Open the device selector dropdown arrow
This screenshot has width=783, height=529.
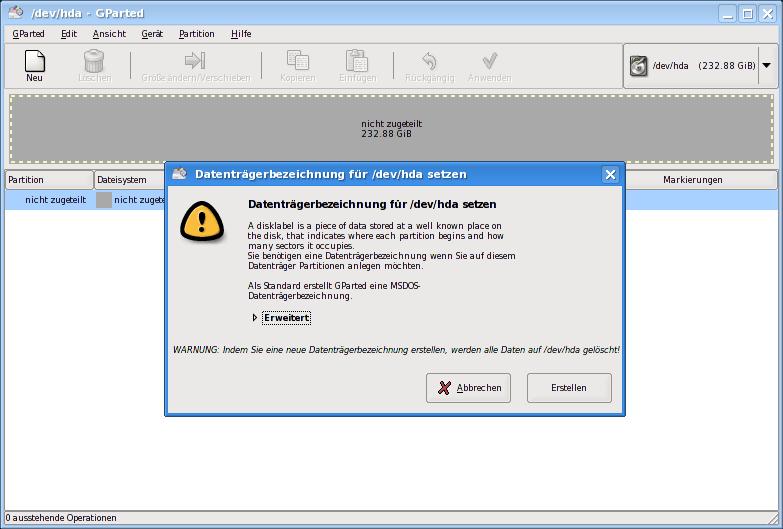click(767, 65)
